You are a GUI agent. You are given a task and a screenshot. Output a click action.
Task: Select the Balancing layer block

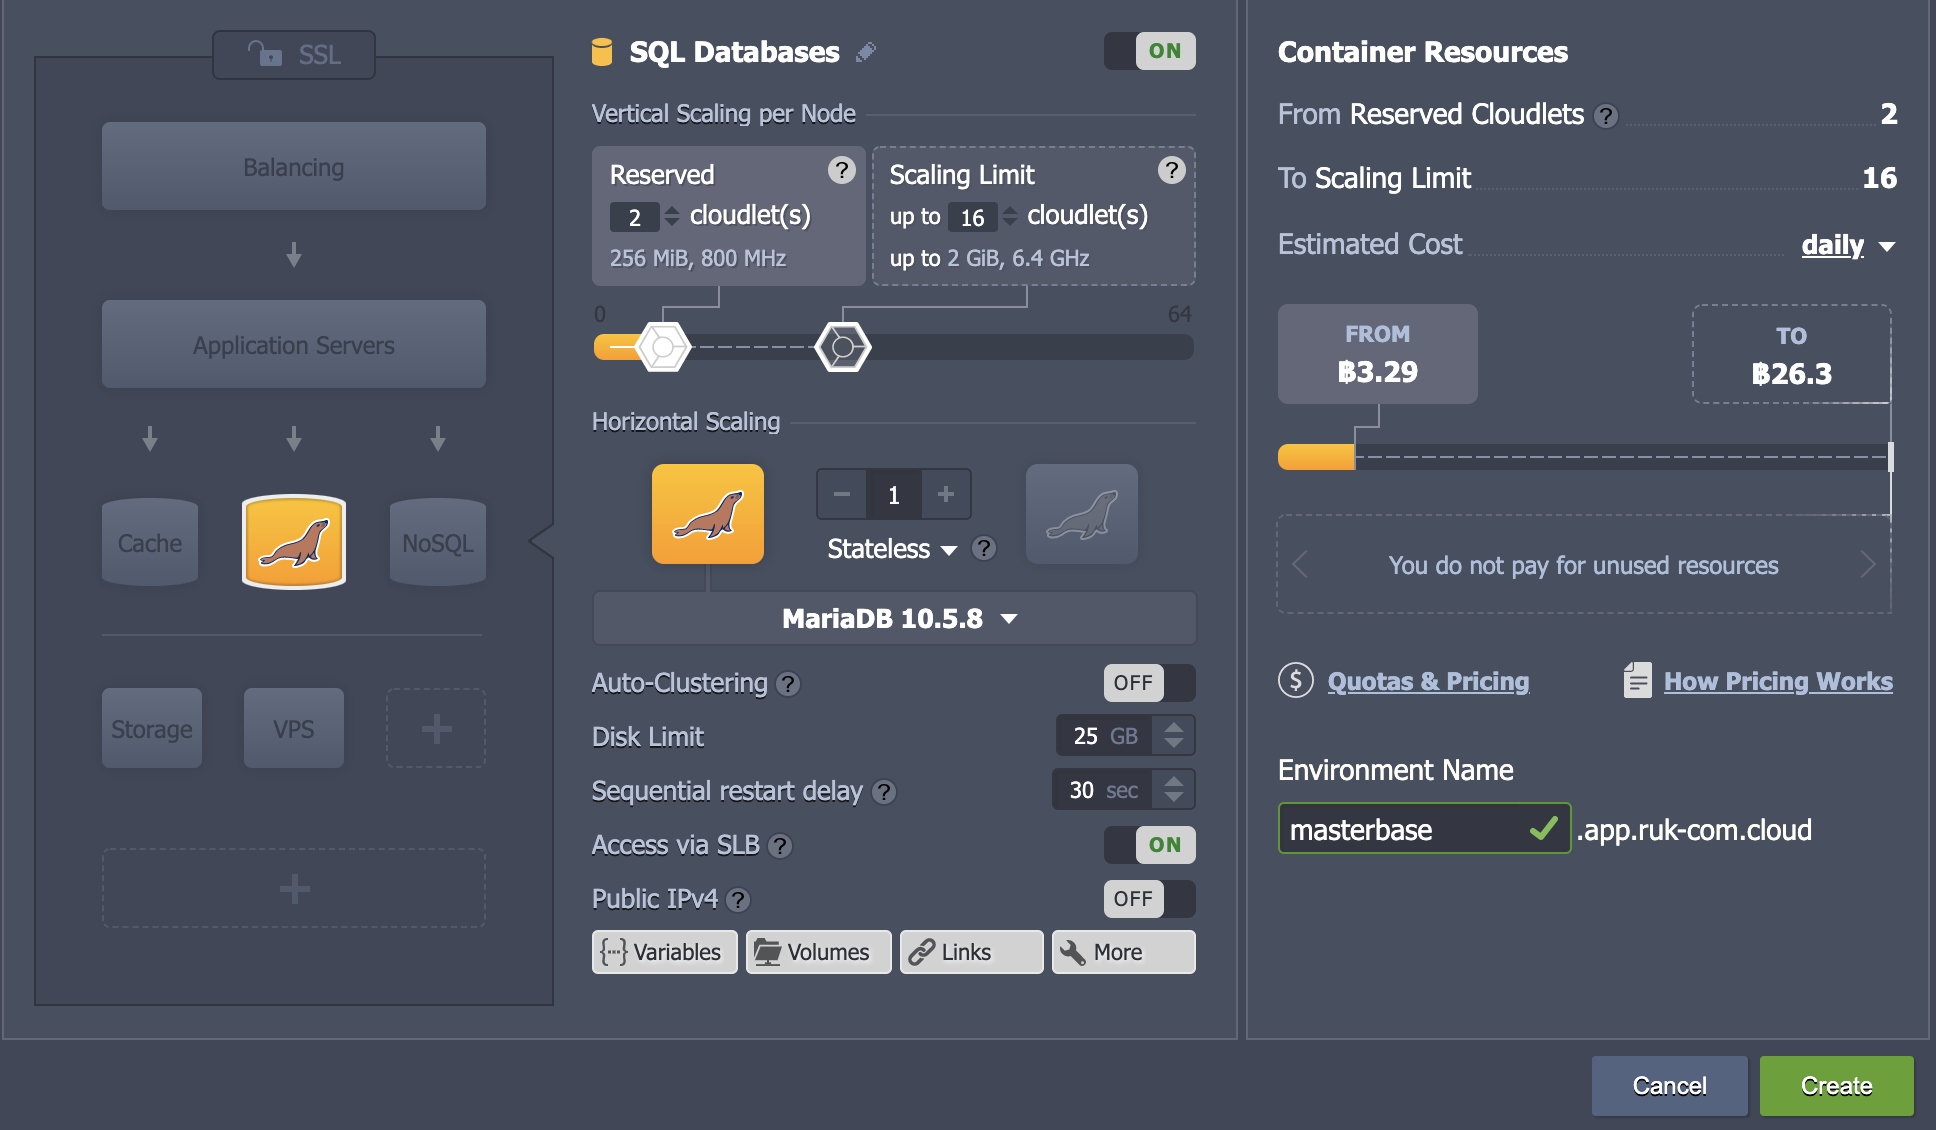(294, 166)
